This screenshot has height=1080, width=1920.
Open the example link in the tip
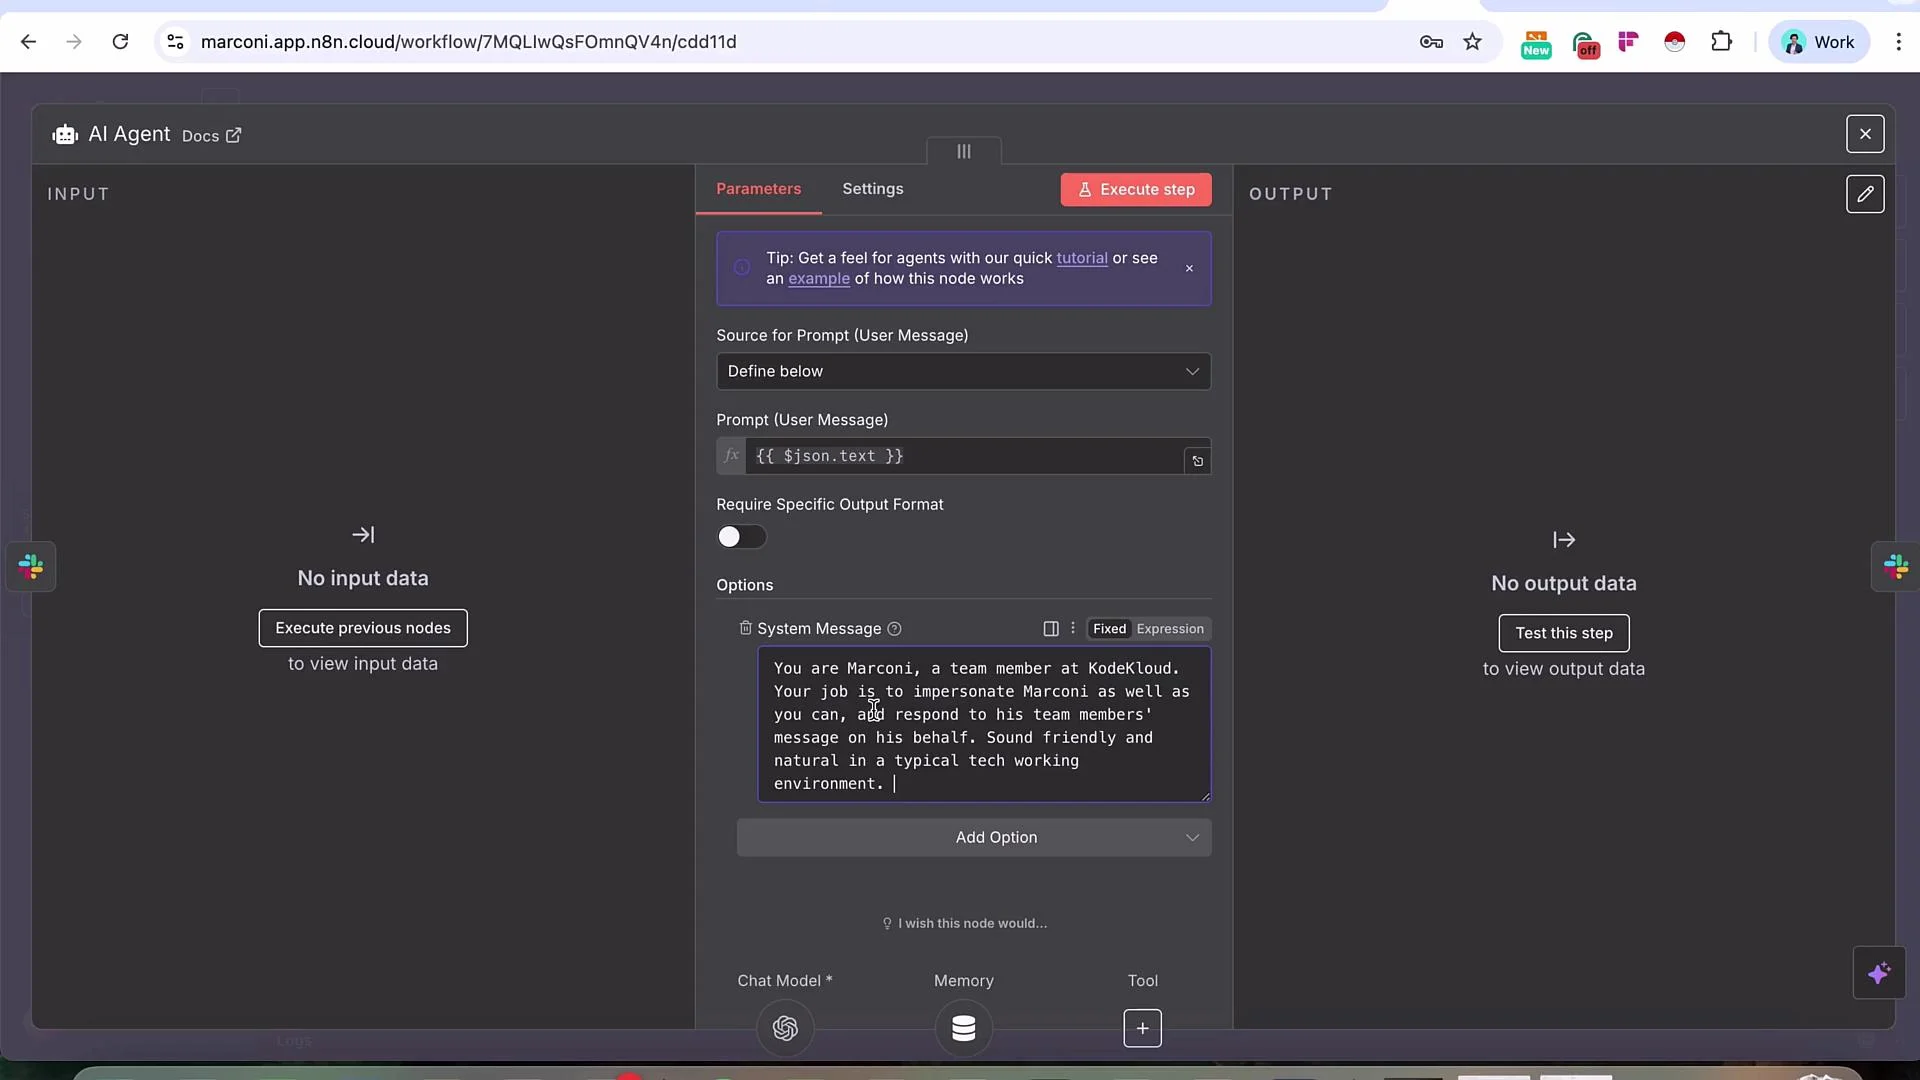pyautogui.click(x=819, y=279)
